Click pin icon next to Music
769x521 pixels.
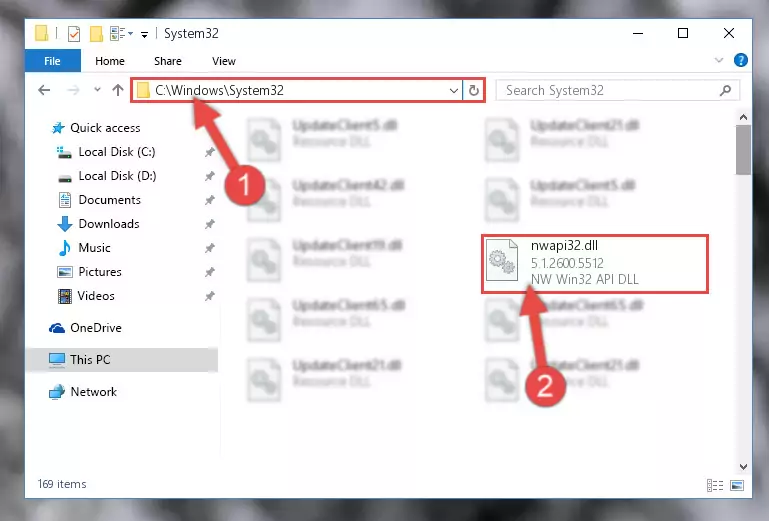[210, 248]
